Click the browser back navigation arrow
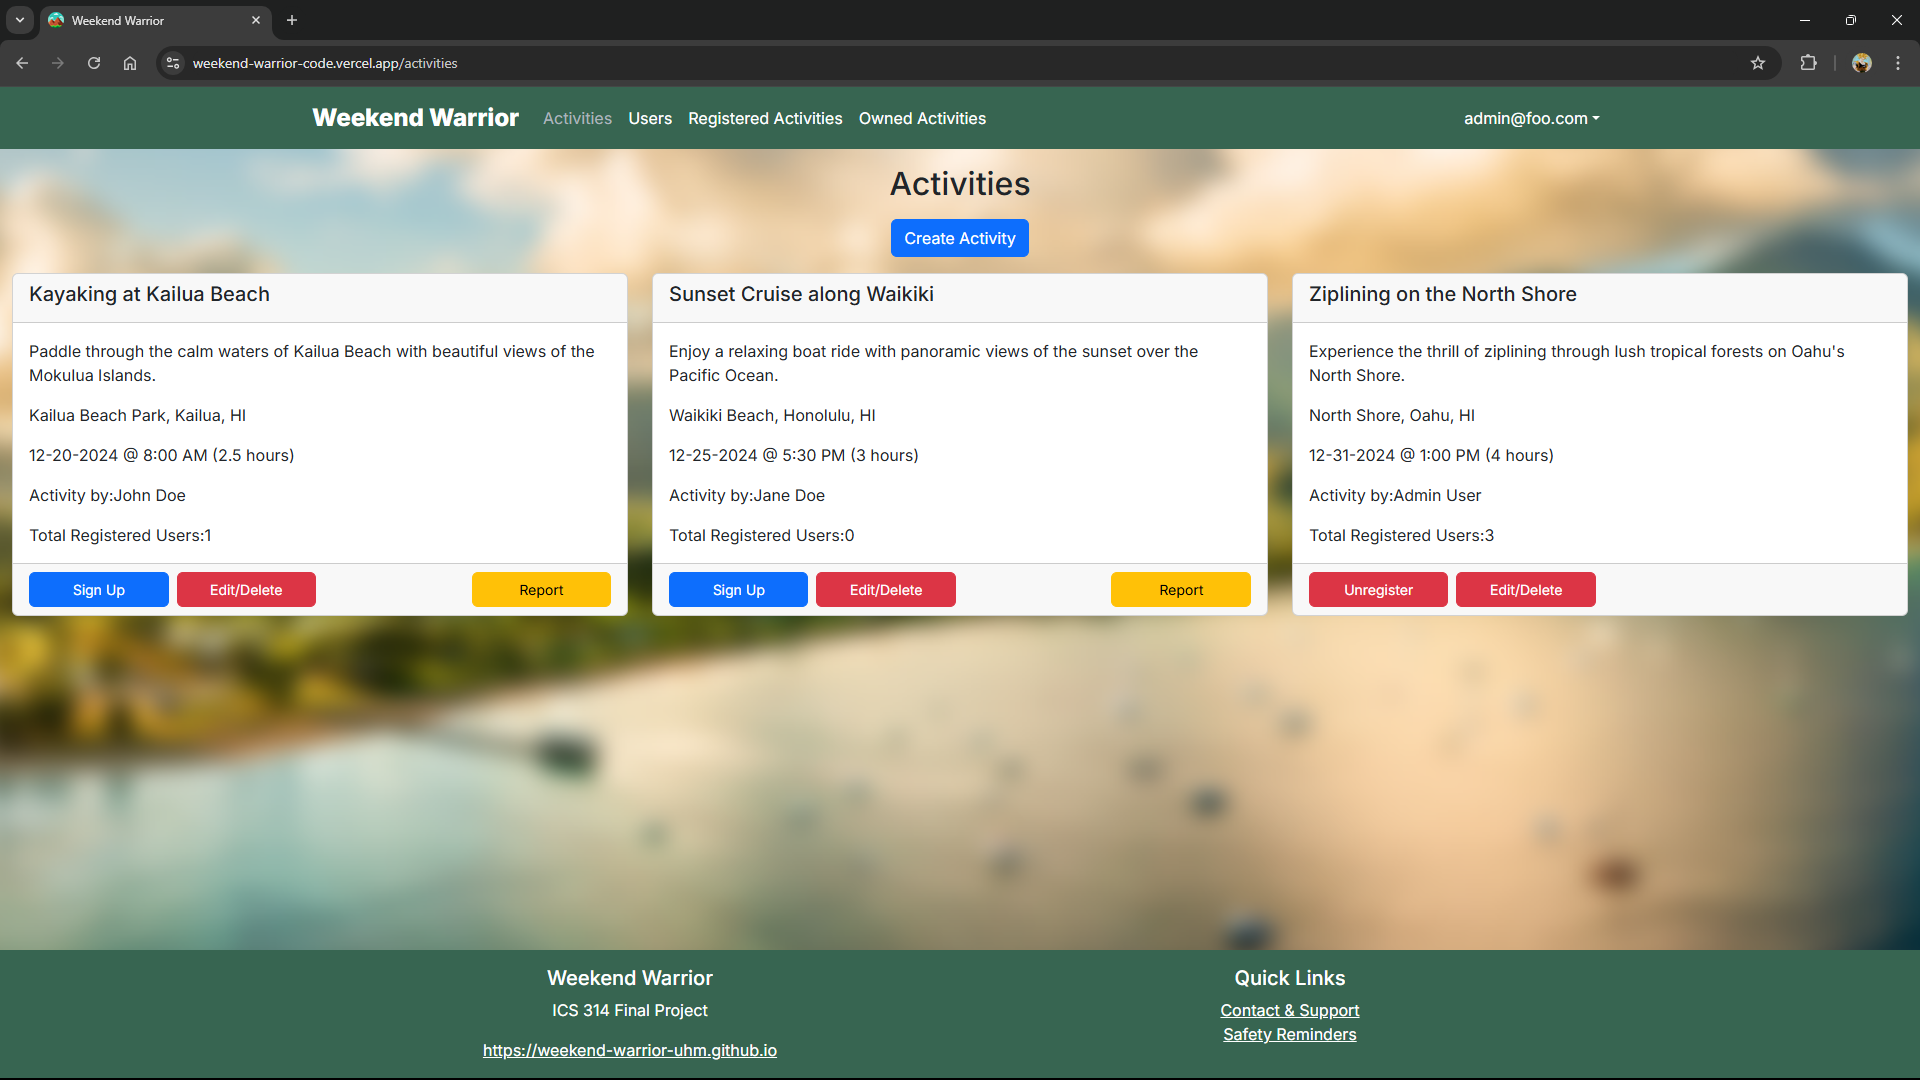 22,63
